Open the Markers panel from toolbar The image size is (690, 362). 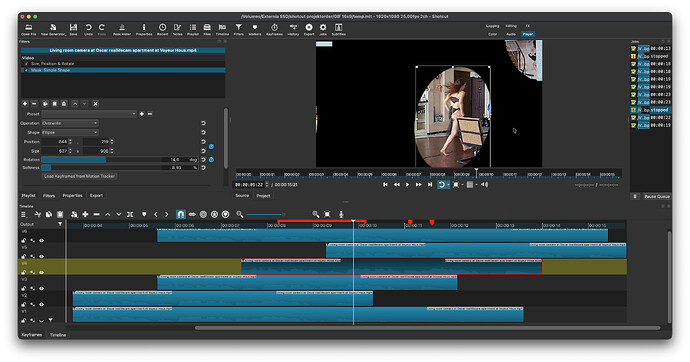[x=254, y=29]
